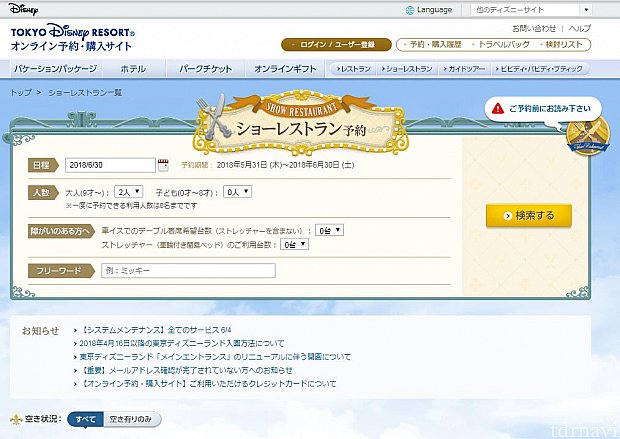This screenshot has height=439, width=620.
Task: Click the Show Restaurant round badge icon
Action: click(x=588, y=136)
